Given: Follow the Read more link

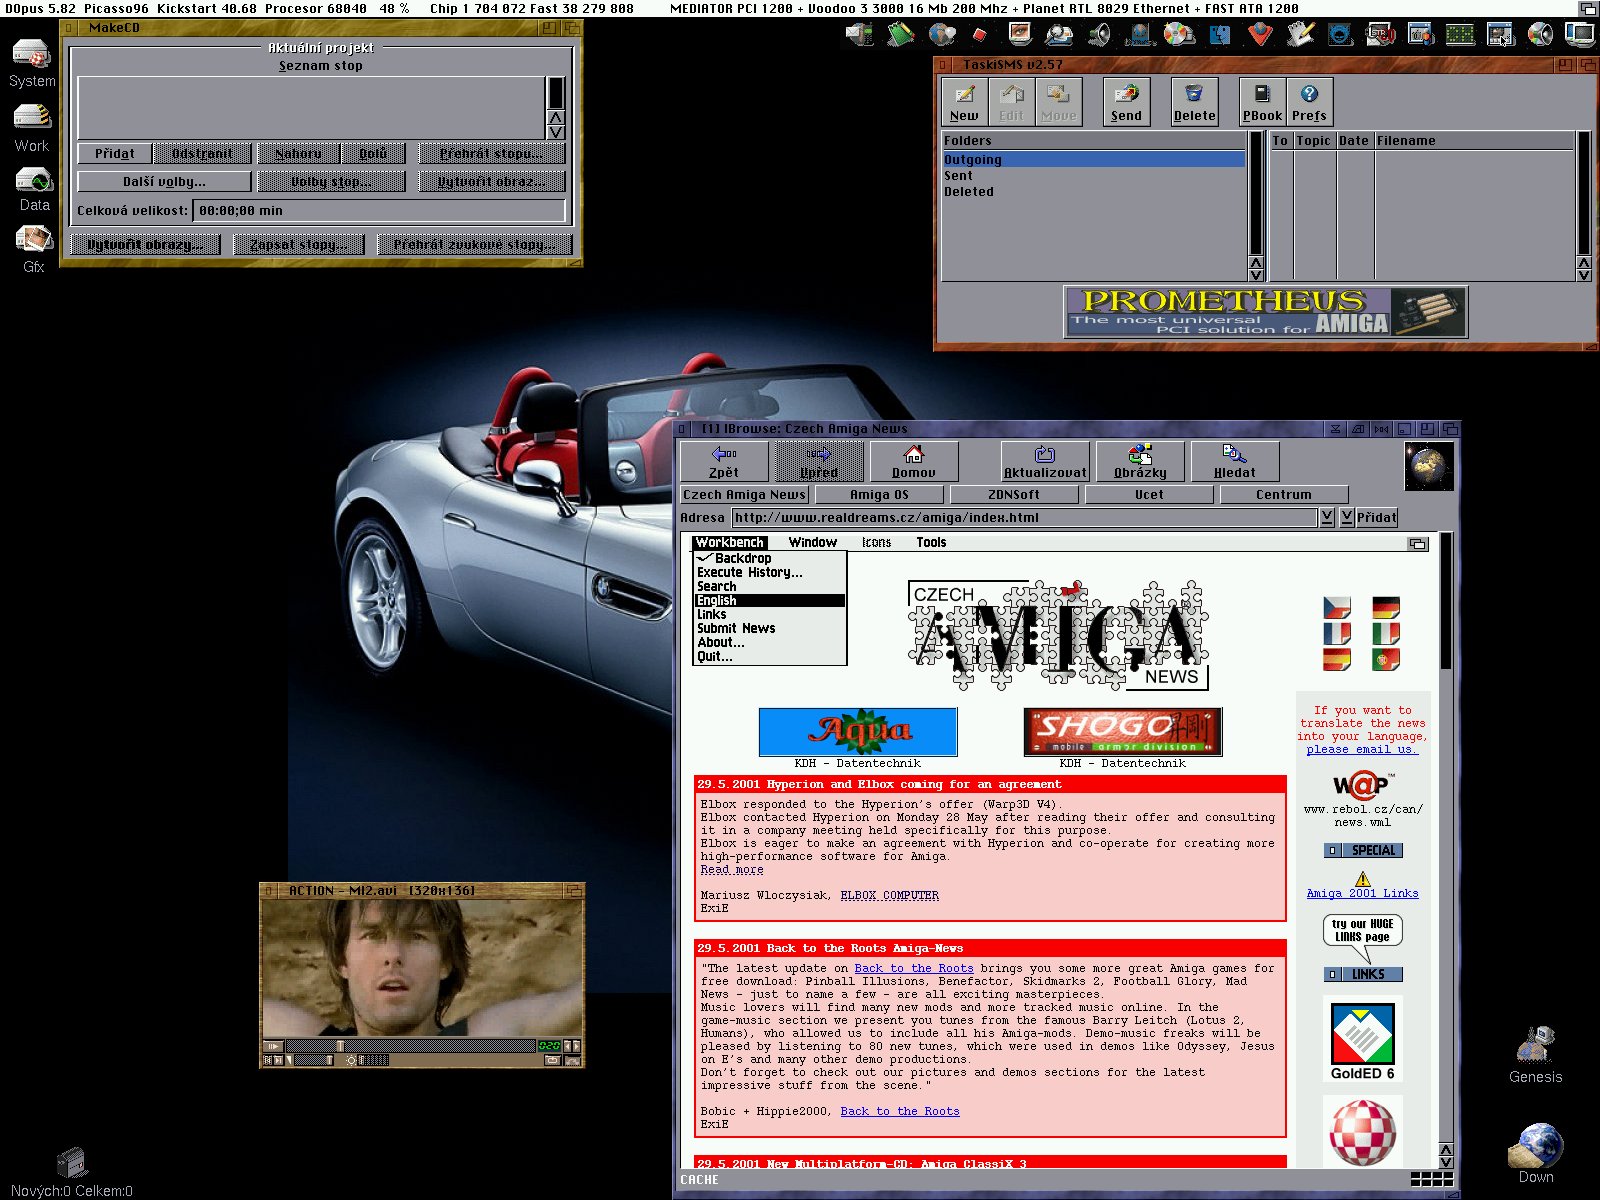Looking at the screenshot, I should [731, 869].
